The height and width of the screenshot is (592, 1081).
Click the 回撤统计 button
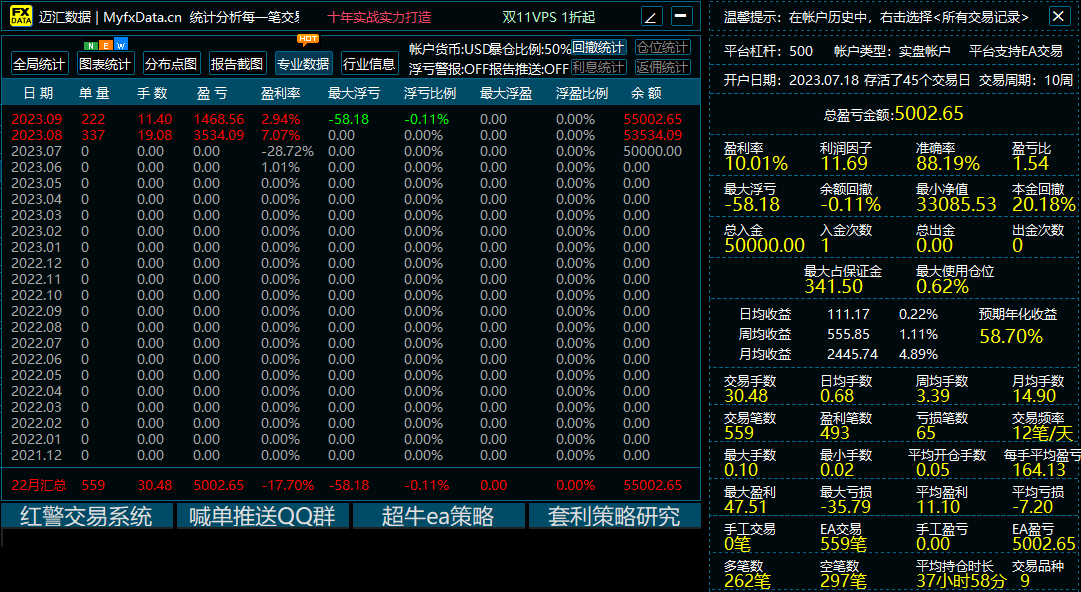[598, 48]
